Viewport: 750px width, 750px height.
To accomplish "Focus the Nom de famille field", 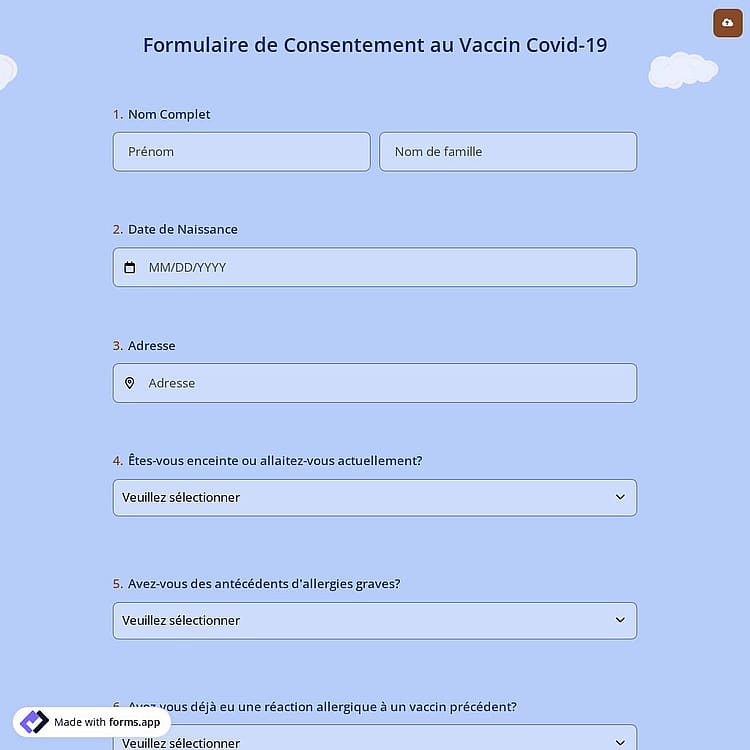I will click(508, 152).
